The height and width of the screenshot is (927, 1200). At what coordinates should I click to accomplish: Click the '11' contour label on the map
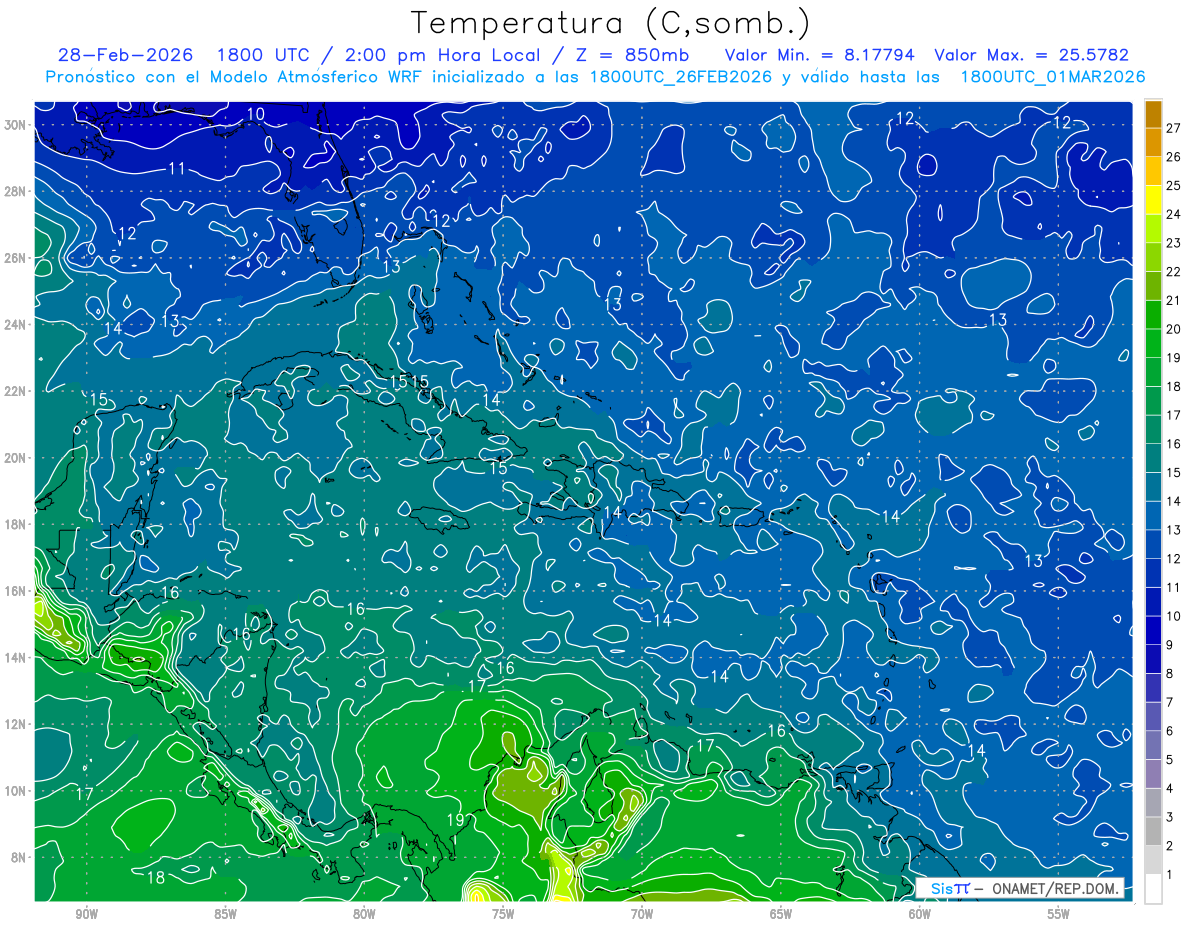pos(177,168)
